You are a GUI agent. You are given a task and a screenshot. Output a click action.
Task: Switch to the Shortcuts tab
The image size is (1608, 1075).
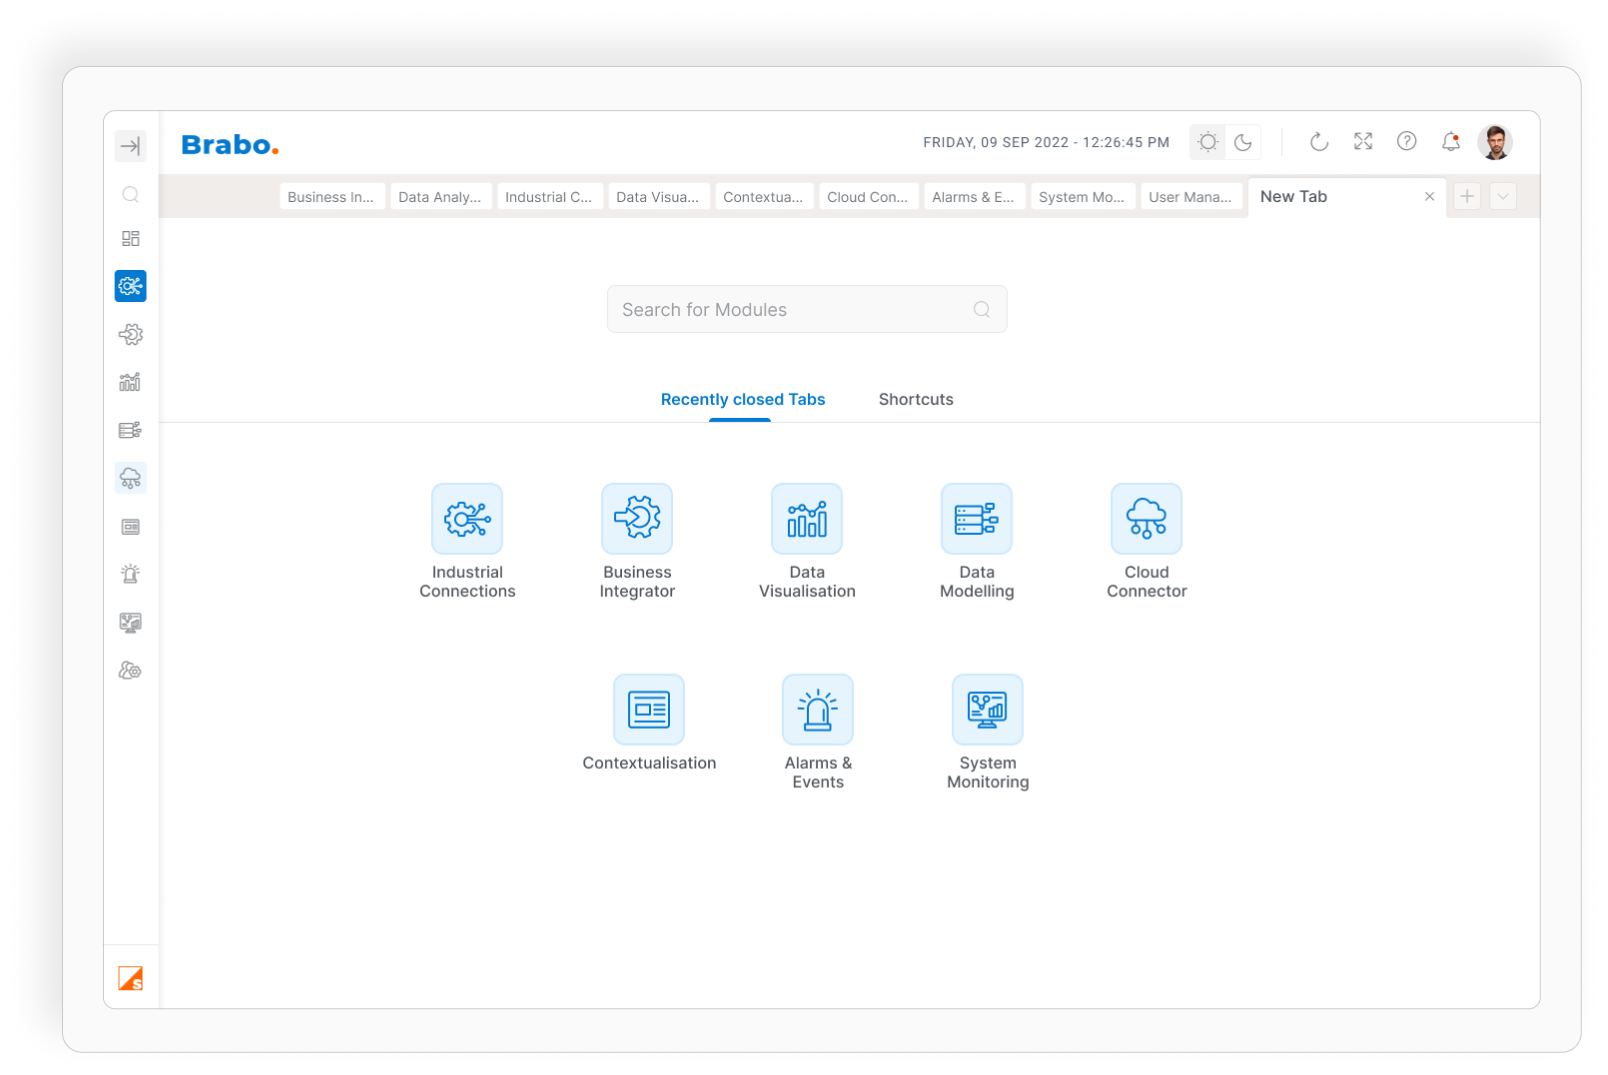tap(915, 399)
